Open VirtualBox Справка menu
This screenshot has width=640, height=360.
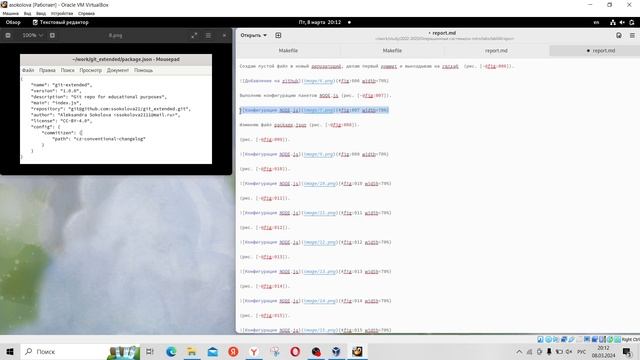click(x=86, y=13)
